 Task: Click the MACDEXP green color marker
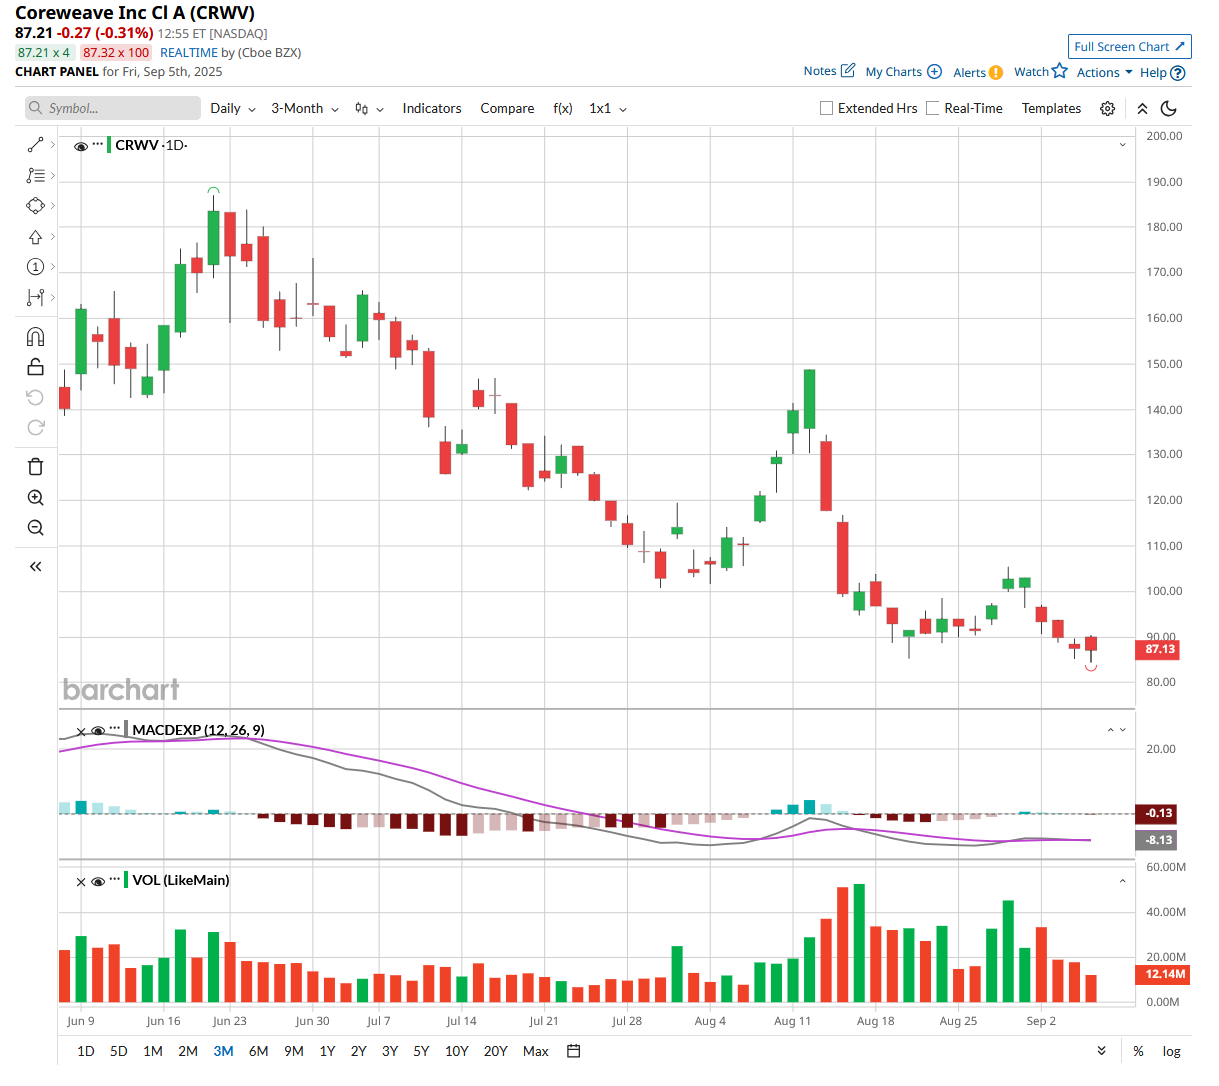tap(126, 730)
